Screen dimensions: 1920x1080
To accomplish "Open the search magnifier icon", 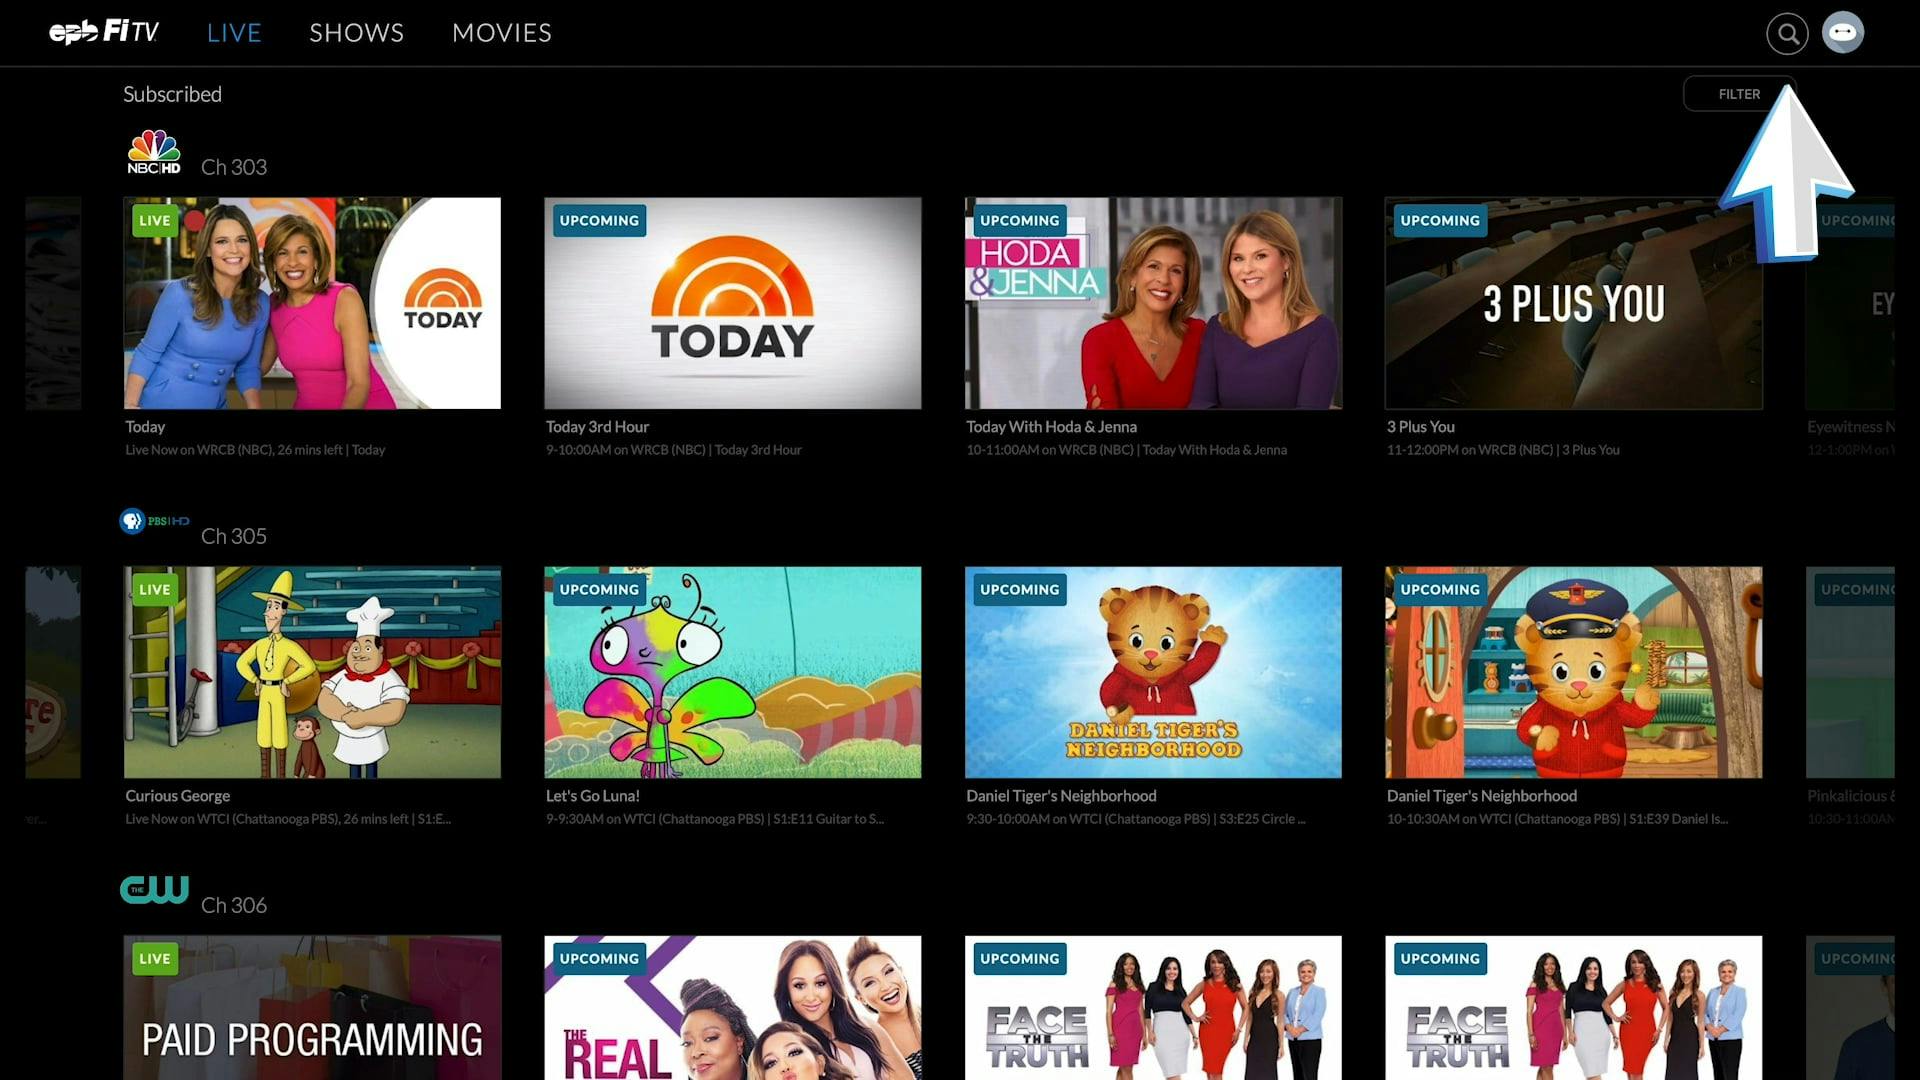I will pyautogui.click(x=1787, y=34).
